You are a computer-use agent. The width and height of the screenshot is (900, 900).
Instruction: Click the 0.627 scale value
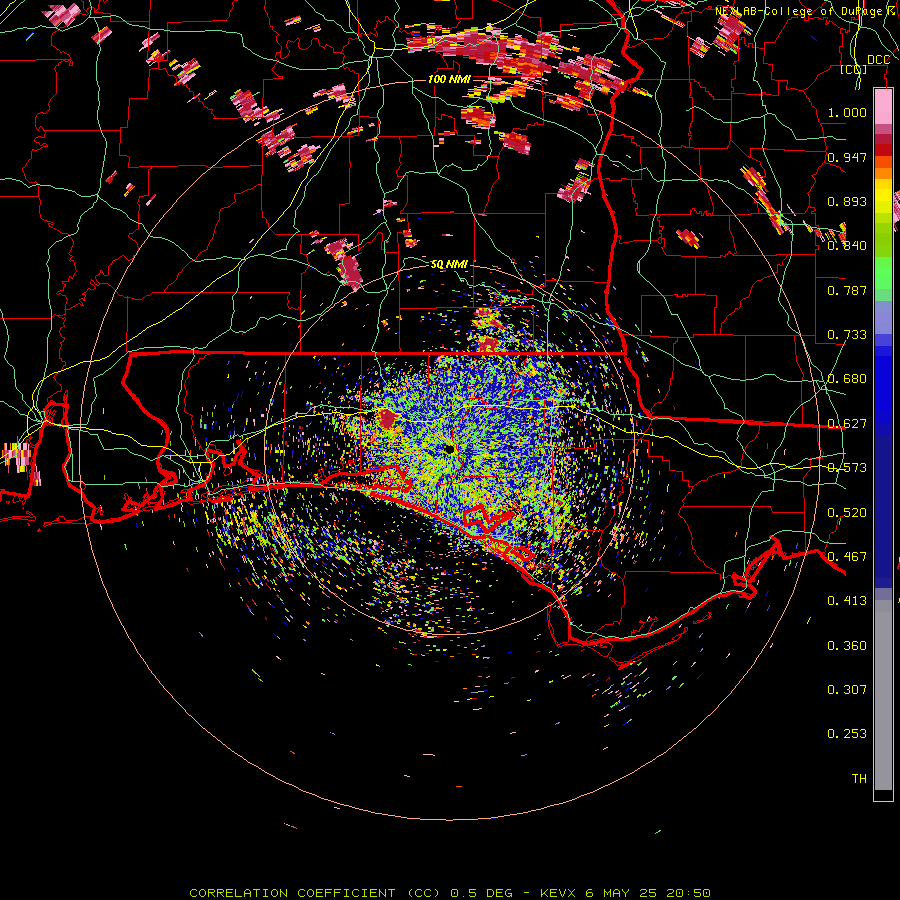[x=847, y=423]
